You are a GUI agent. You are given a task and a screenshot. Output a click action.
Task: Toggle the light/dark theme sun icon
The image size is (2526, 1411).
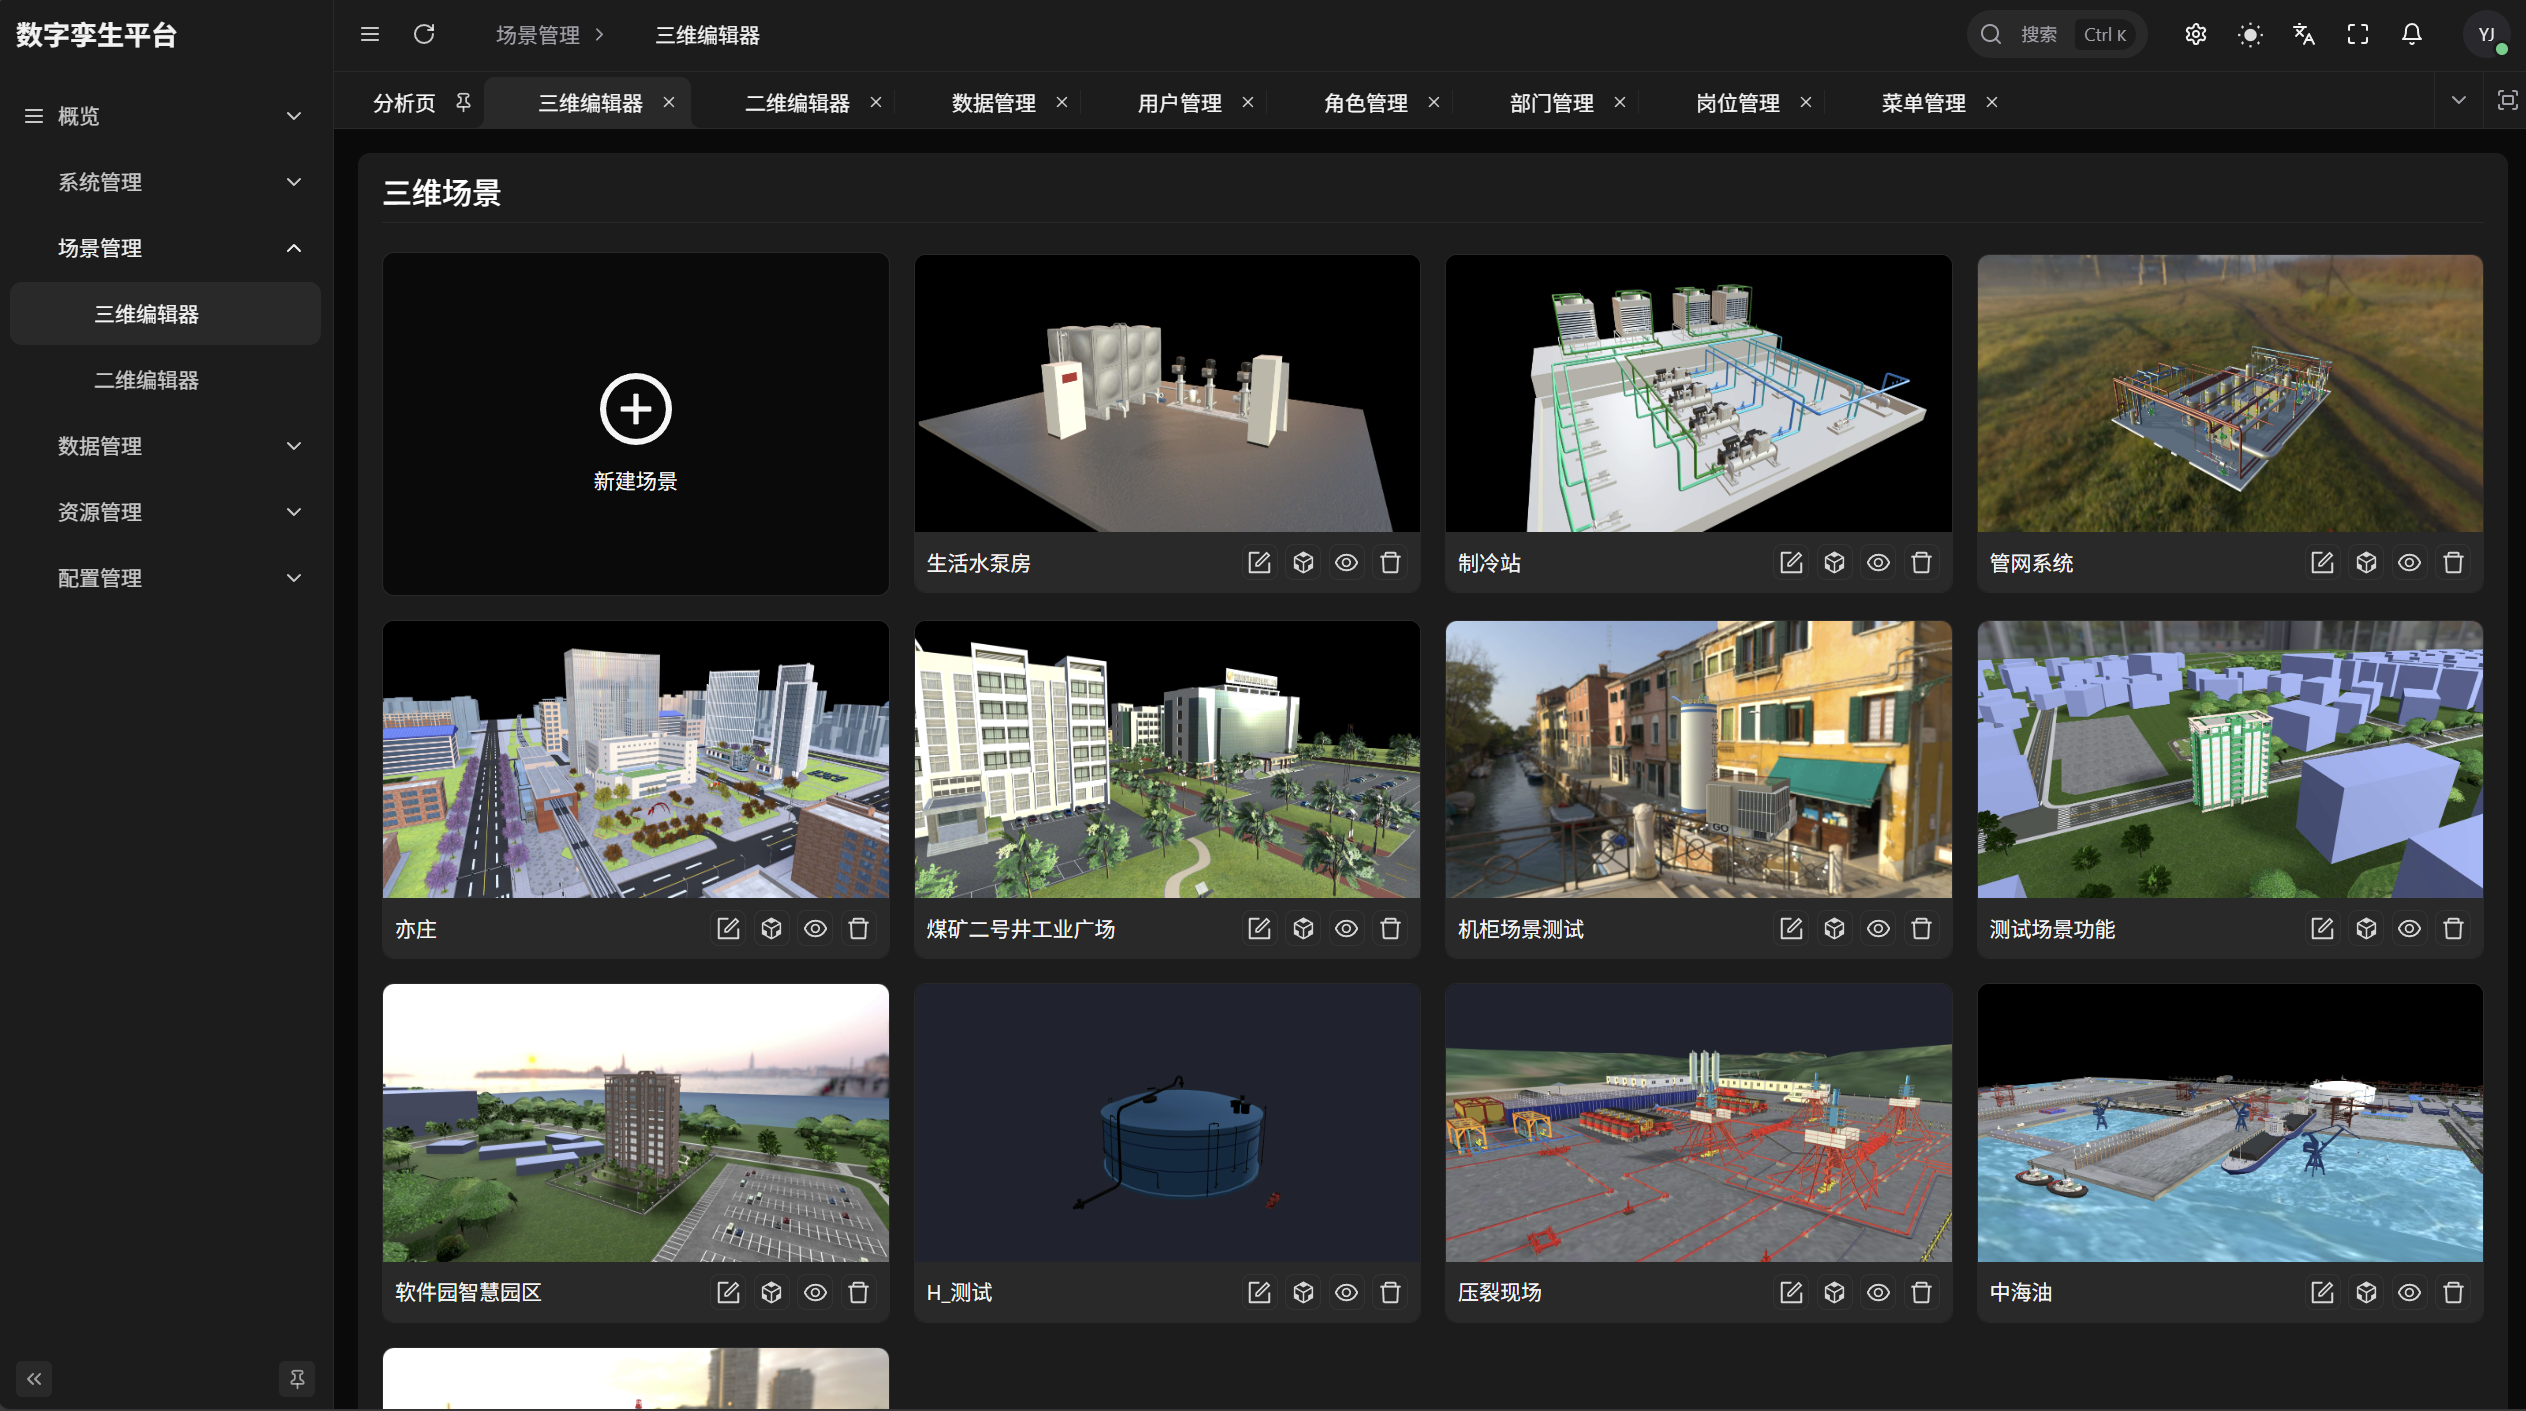(2250, 35)
